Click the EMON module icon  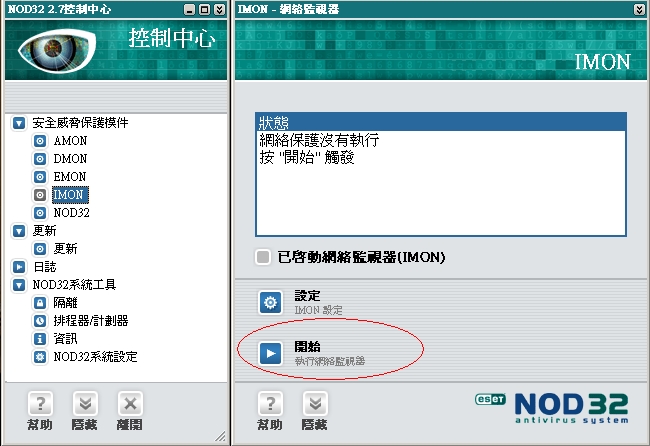pos(40,177)
